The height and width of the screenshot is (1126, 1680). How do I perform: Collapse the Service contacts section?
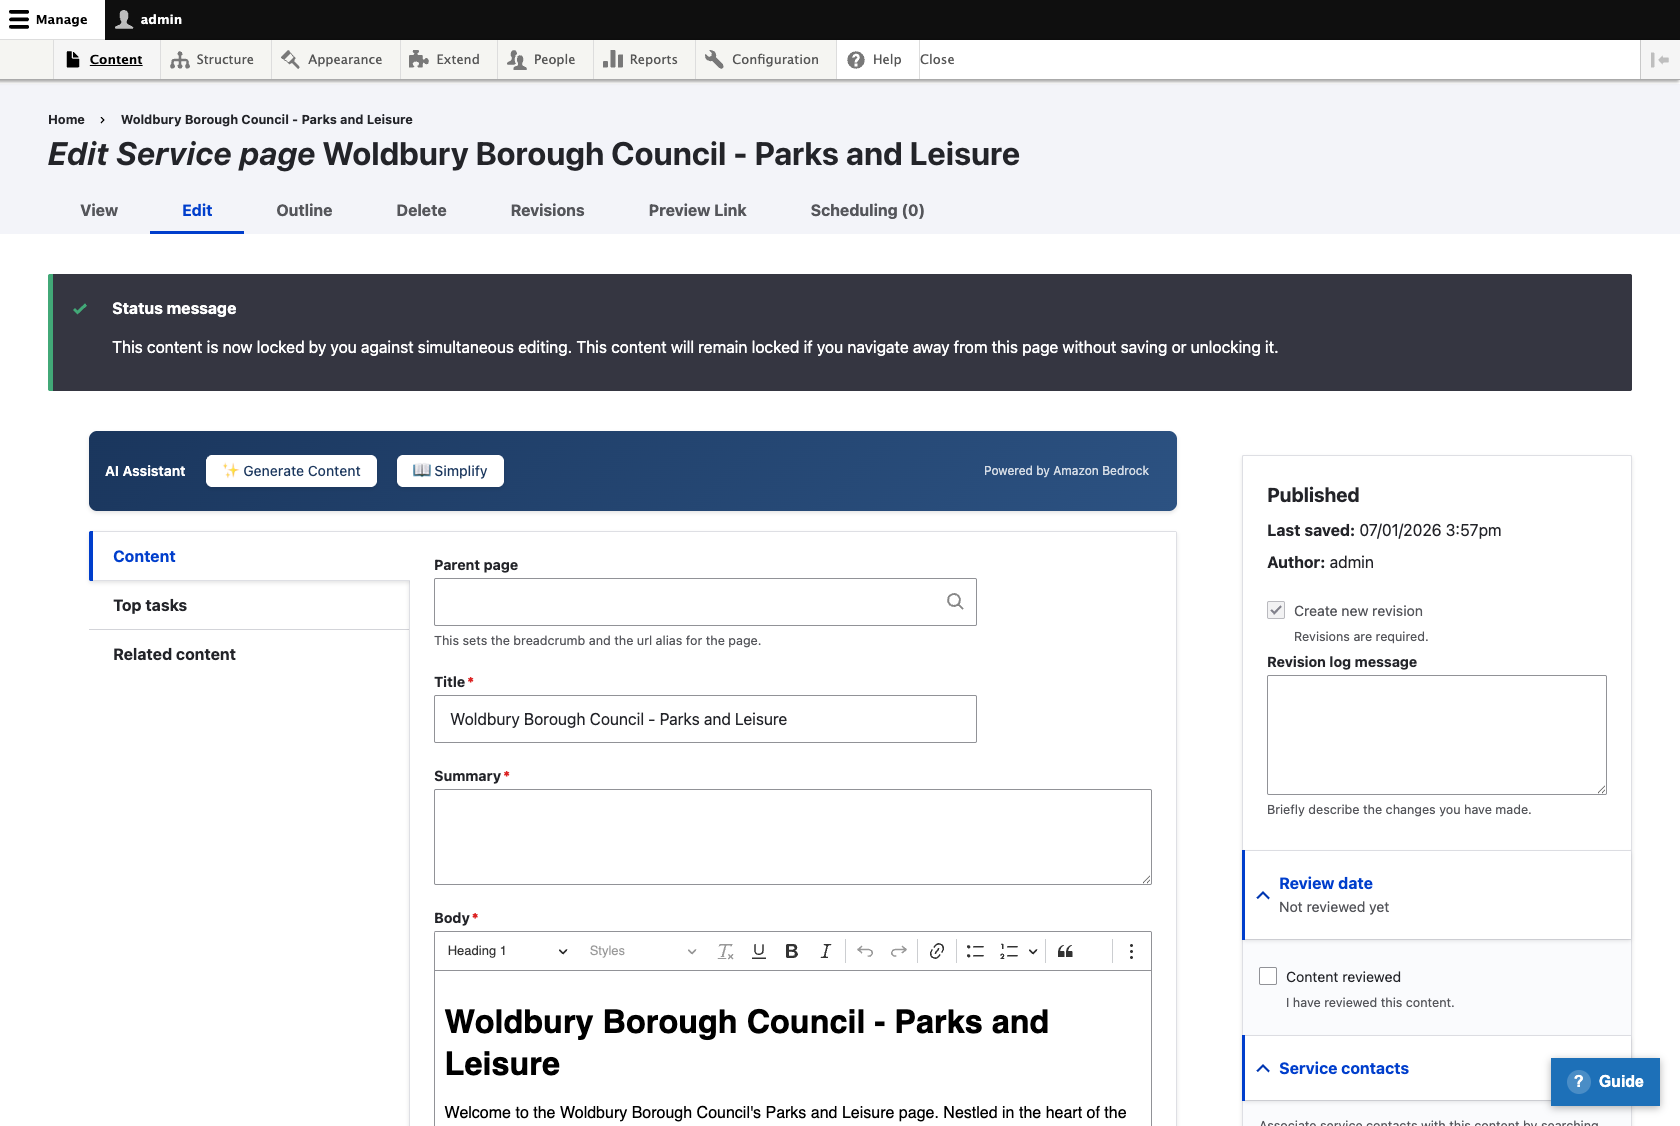coord(1262,1068)
